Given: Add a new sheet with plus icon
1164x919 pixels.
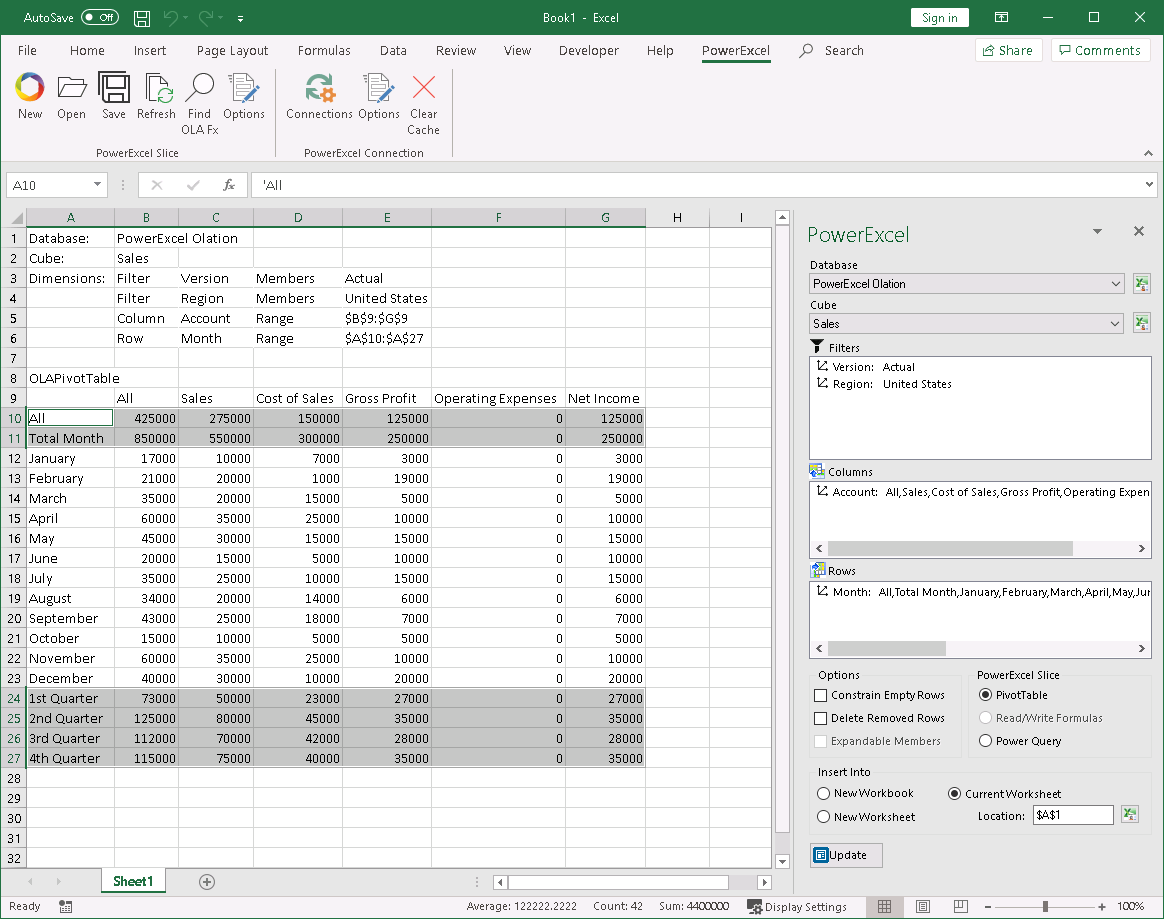Looking at the screenshot, I should click(207, 881).
